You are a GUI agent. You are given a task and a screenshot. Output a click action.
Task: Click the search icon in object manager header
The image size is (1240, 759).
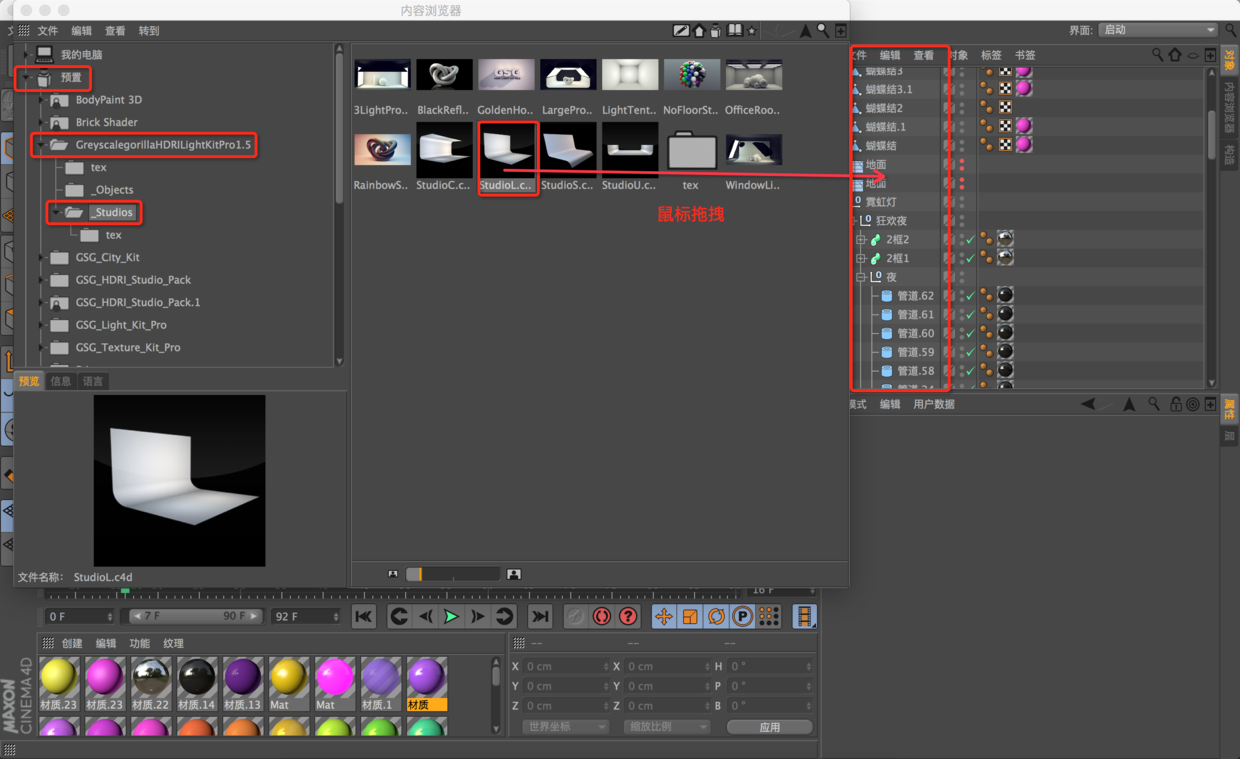click(1157, 55)
